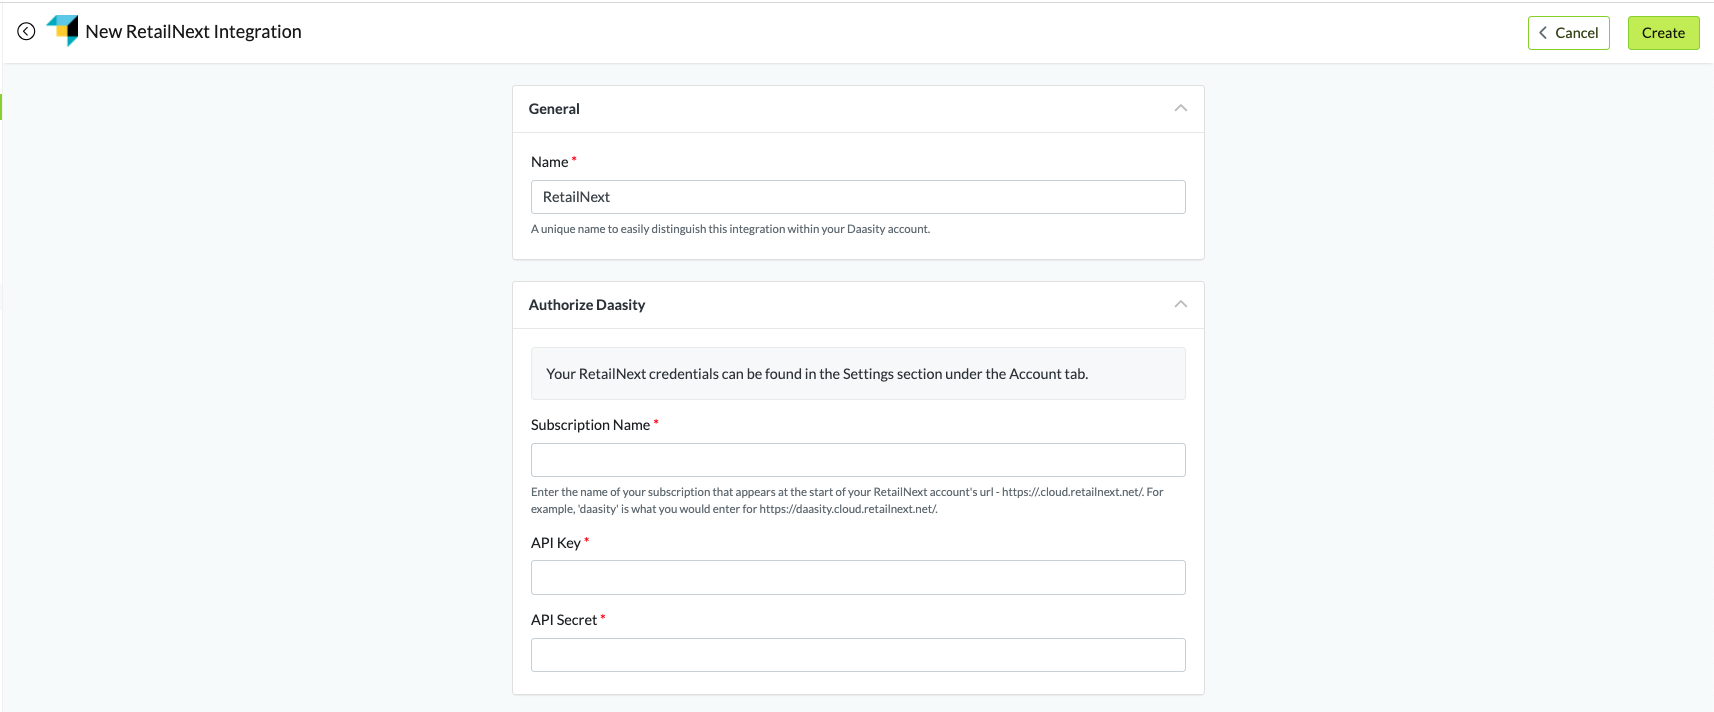Click the API Secret input field
Viewport: 1714px width, 712px height.
pos(857,655)
